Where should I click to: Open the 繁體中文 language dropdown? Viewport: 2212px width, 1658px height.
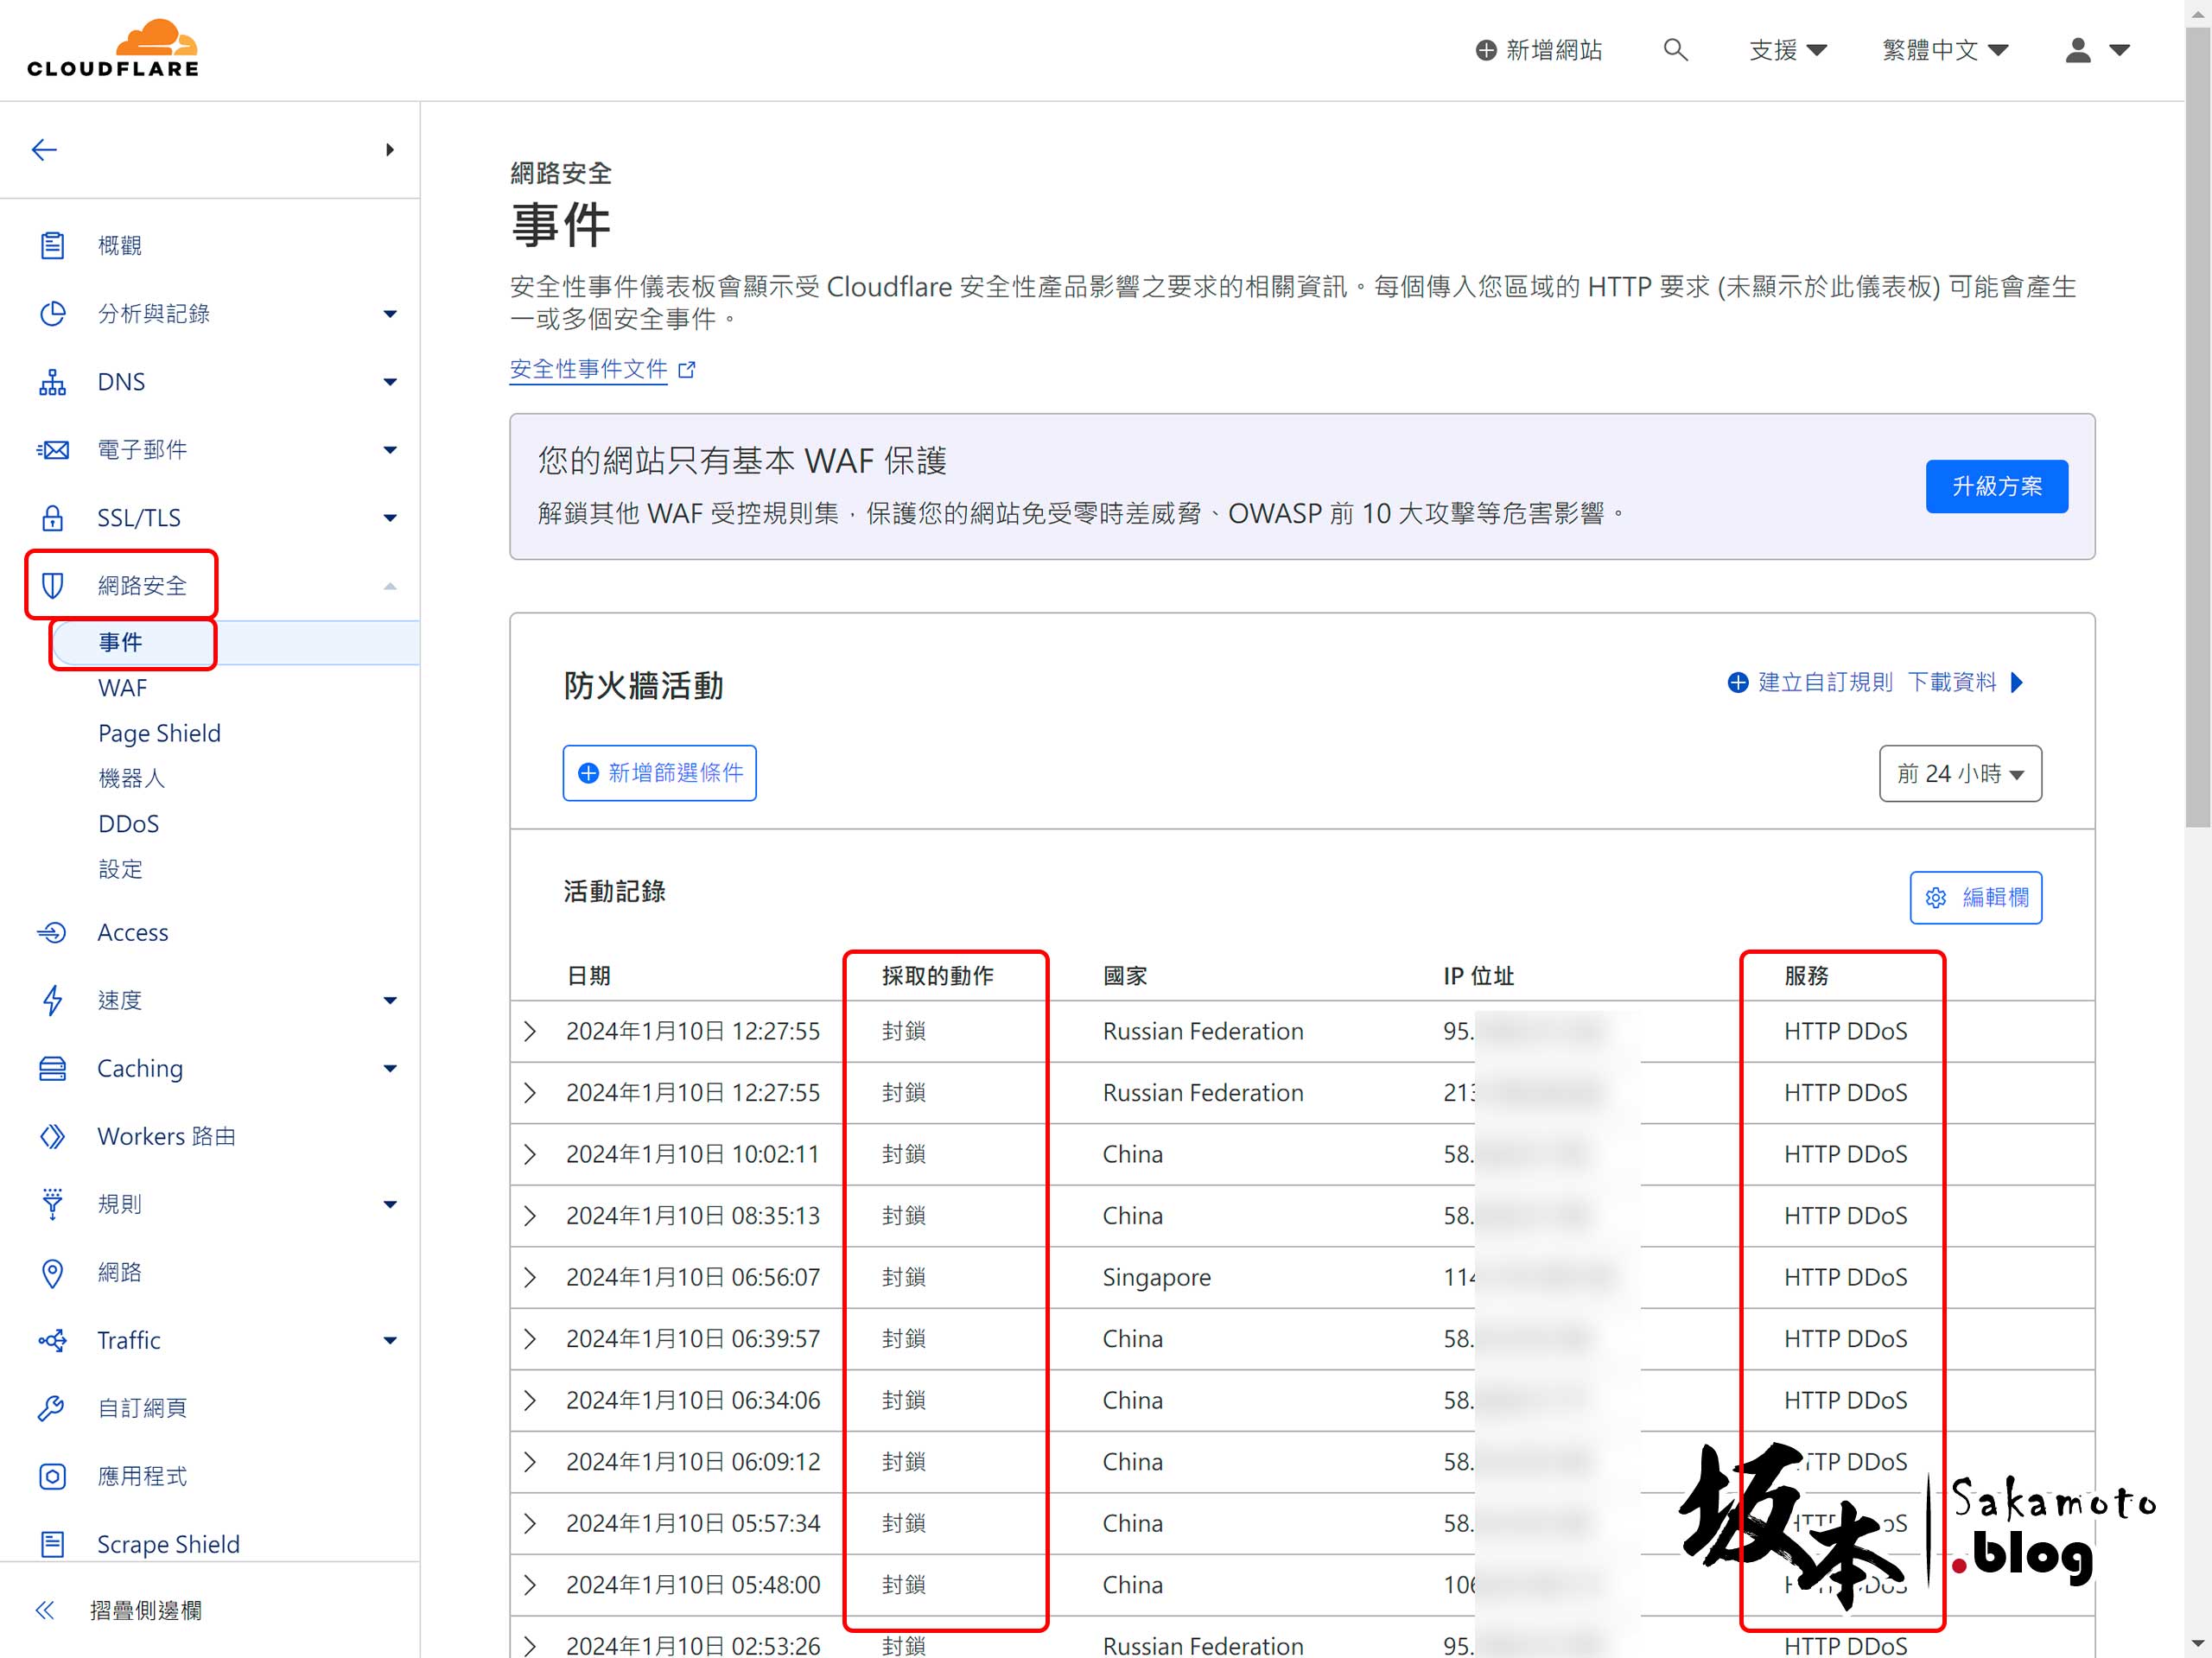click(x=1945, y=50)
